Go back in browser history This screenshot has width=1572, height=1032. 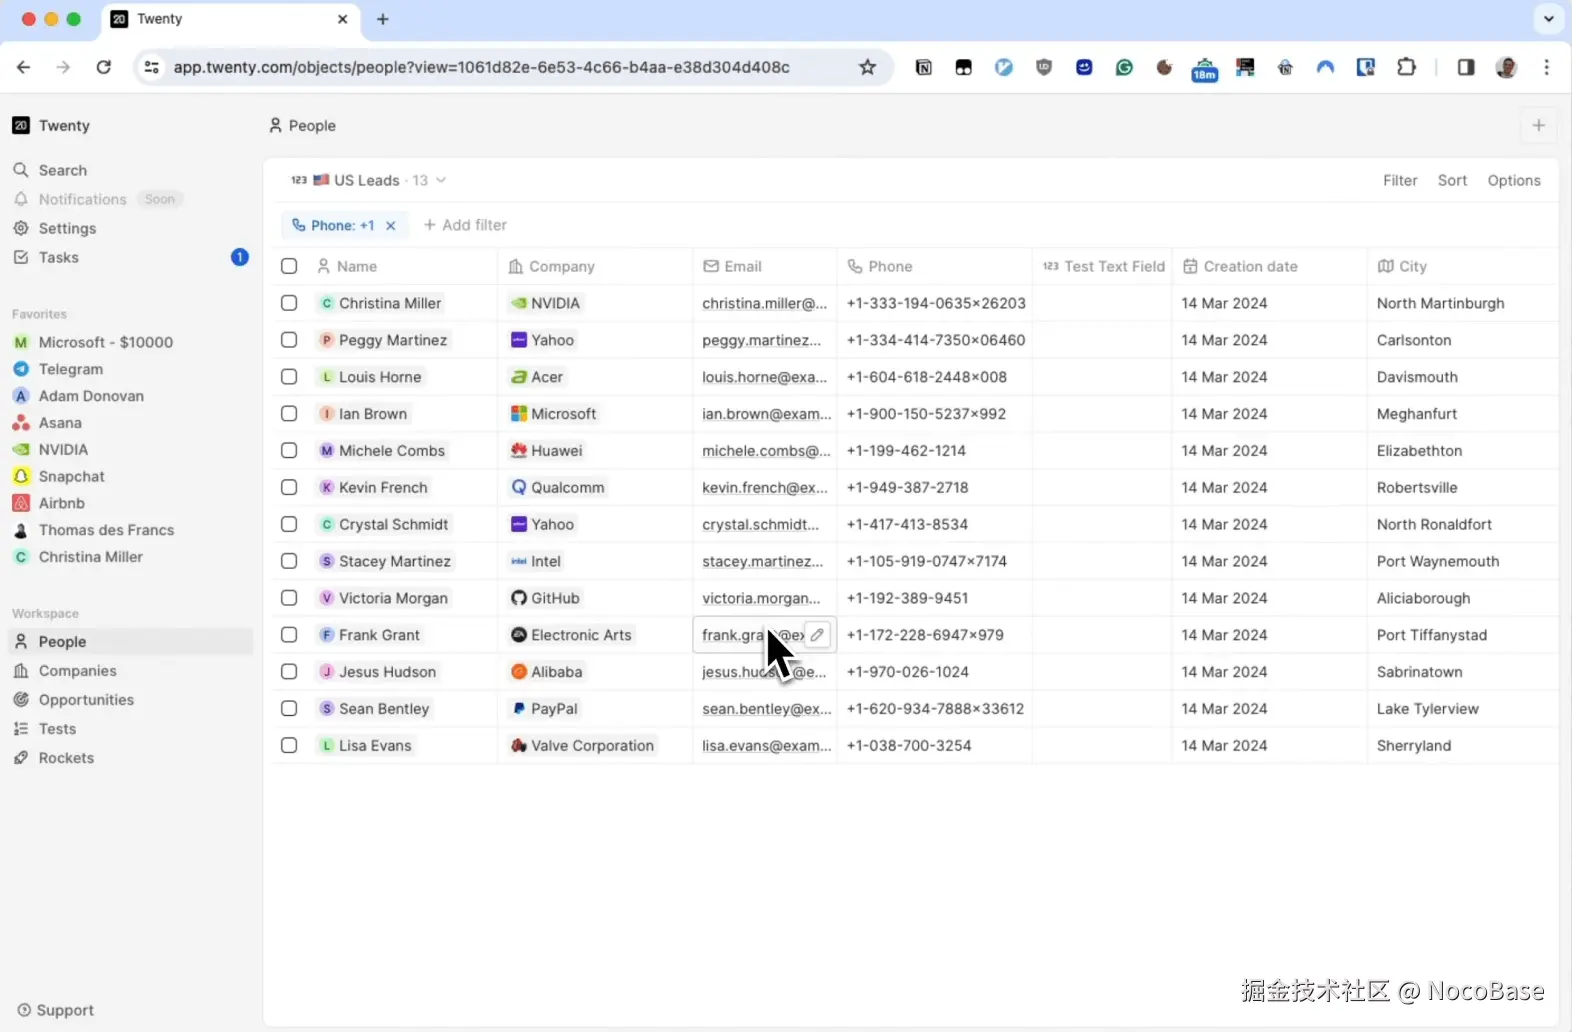coord(24,67)
